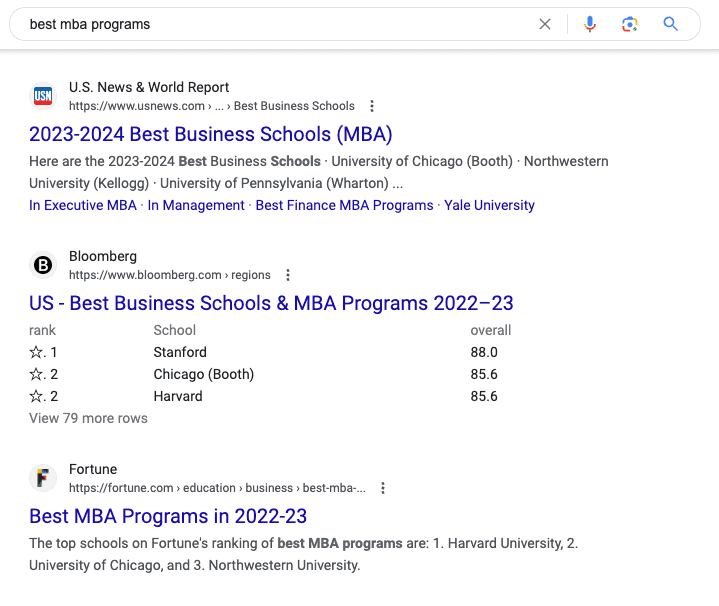Screen dimensions: 719x606
Task: Click the 85.6 score in the Harvard row
Action: 484,396
